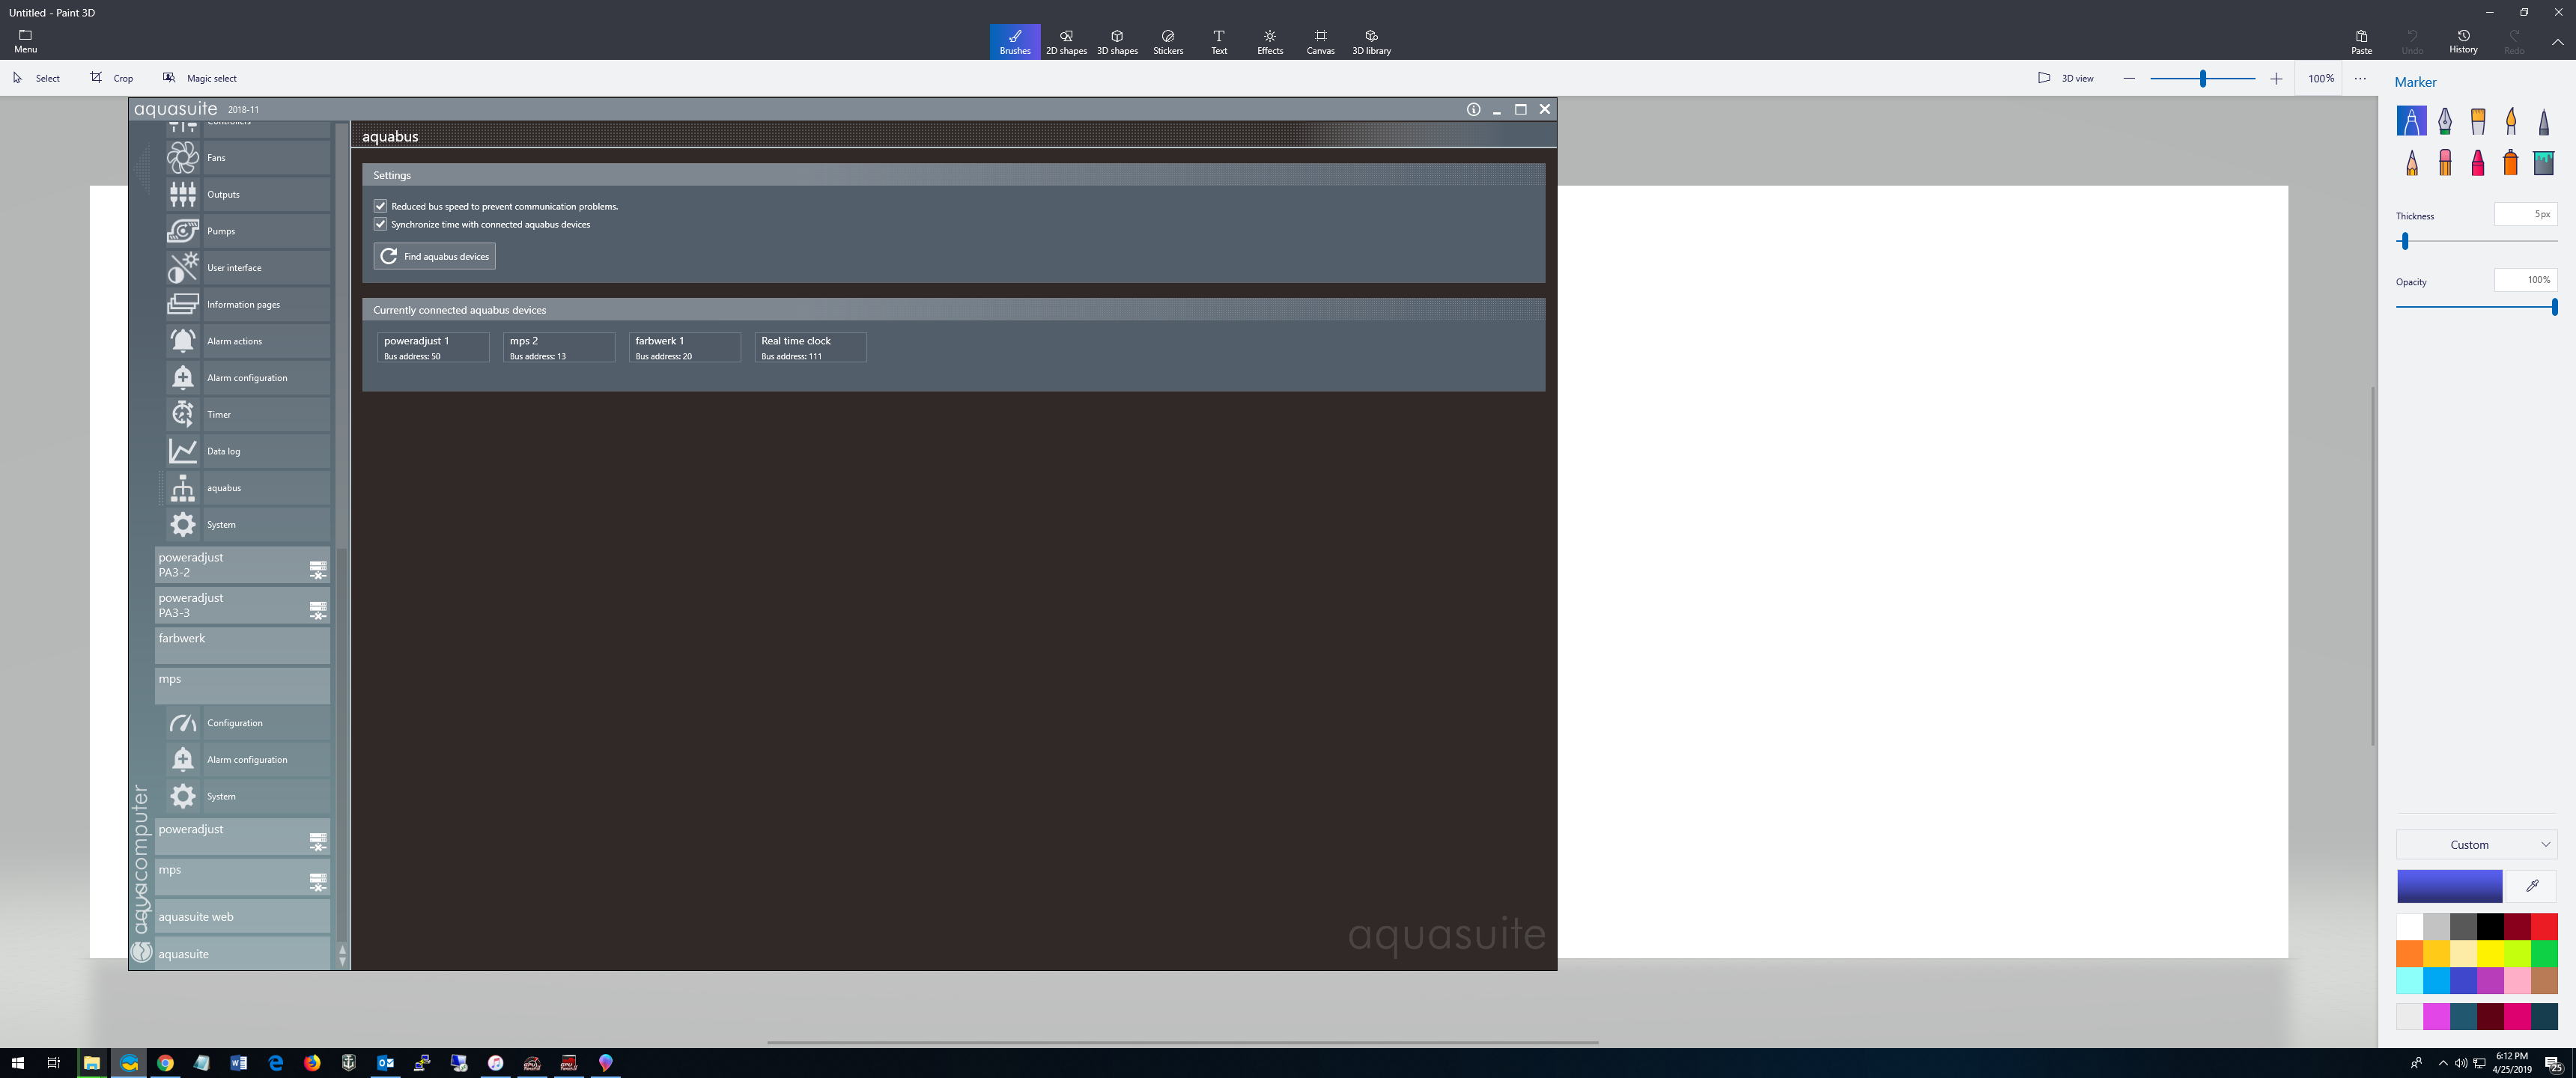
Task: Open the Menu in Paint 3D
Action: click(25, 41)
